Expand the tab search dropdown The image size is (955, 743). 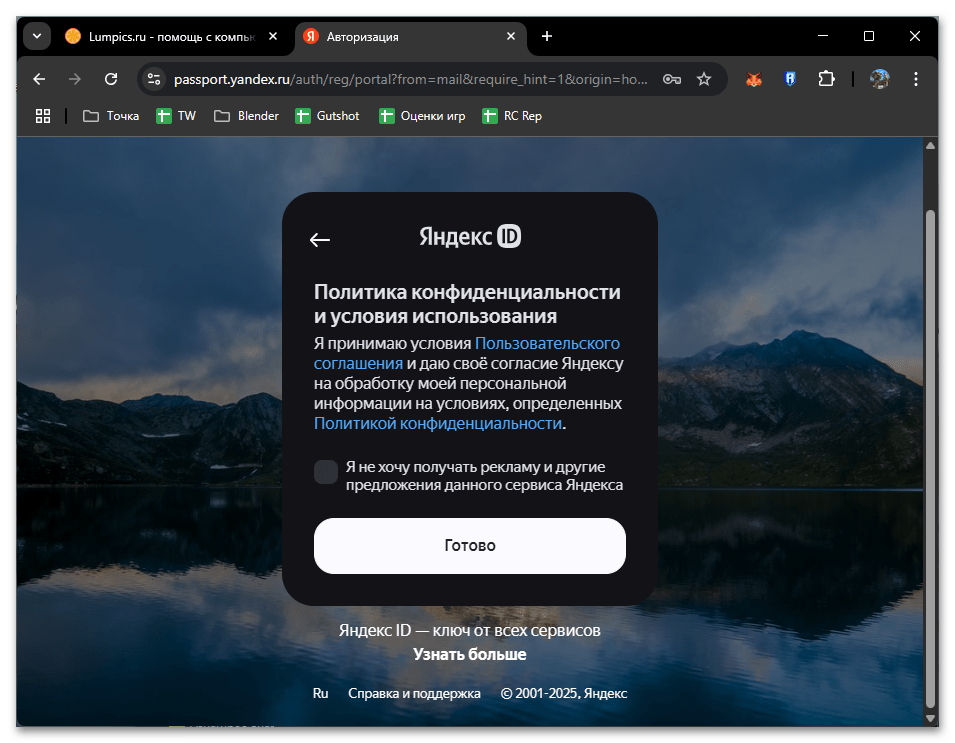37,37
